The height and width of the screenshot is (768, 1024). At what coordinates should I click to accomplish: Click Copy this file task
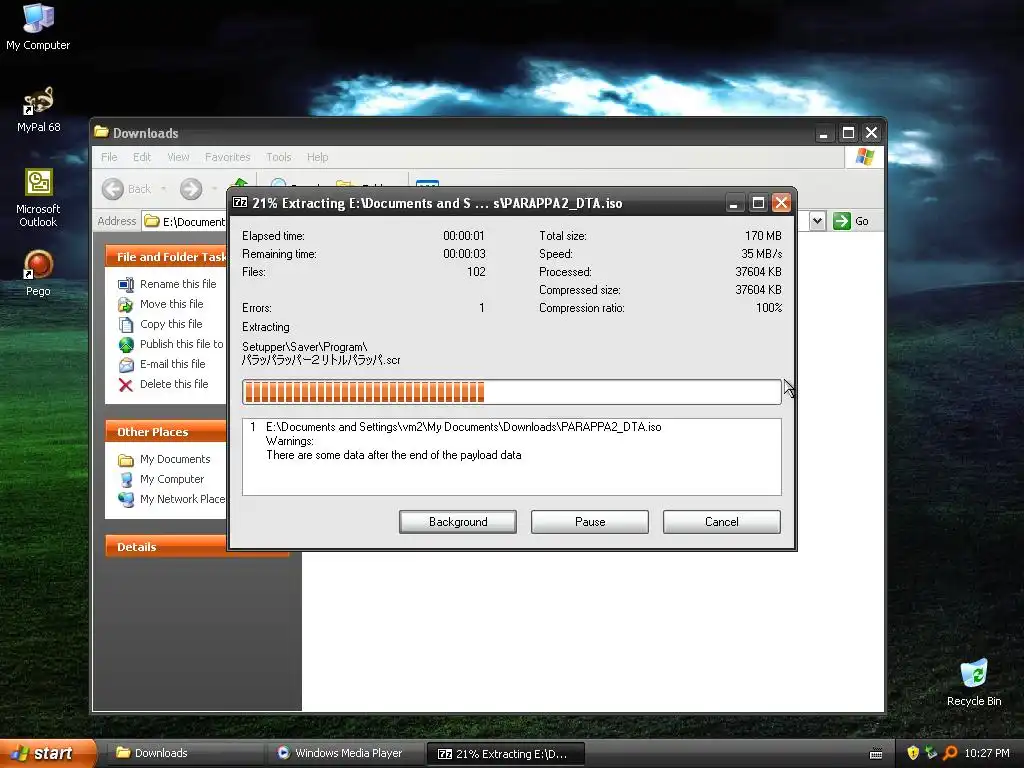click(171, 324)
